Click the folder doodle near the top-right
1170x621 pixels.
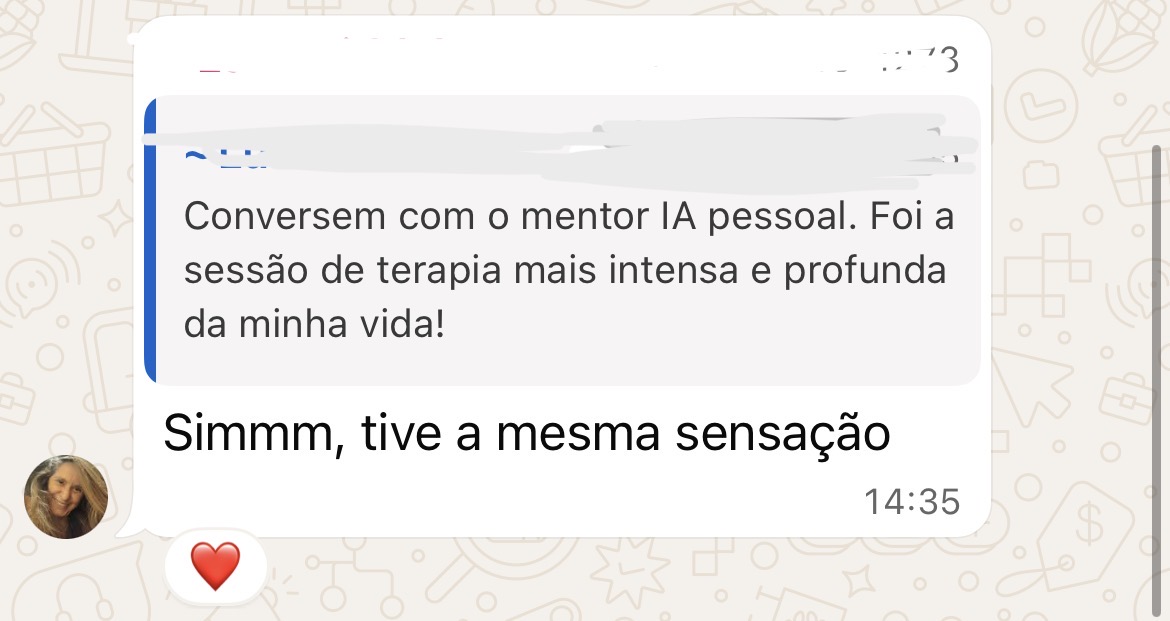pyautogui.click(x=1040, y=175)
